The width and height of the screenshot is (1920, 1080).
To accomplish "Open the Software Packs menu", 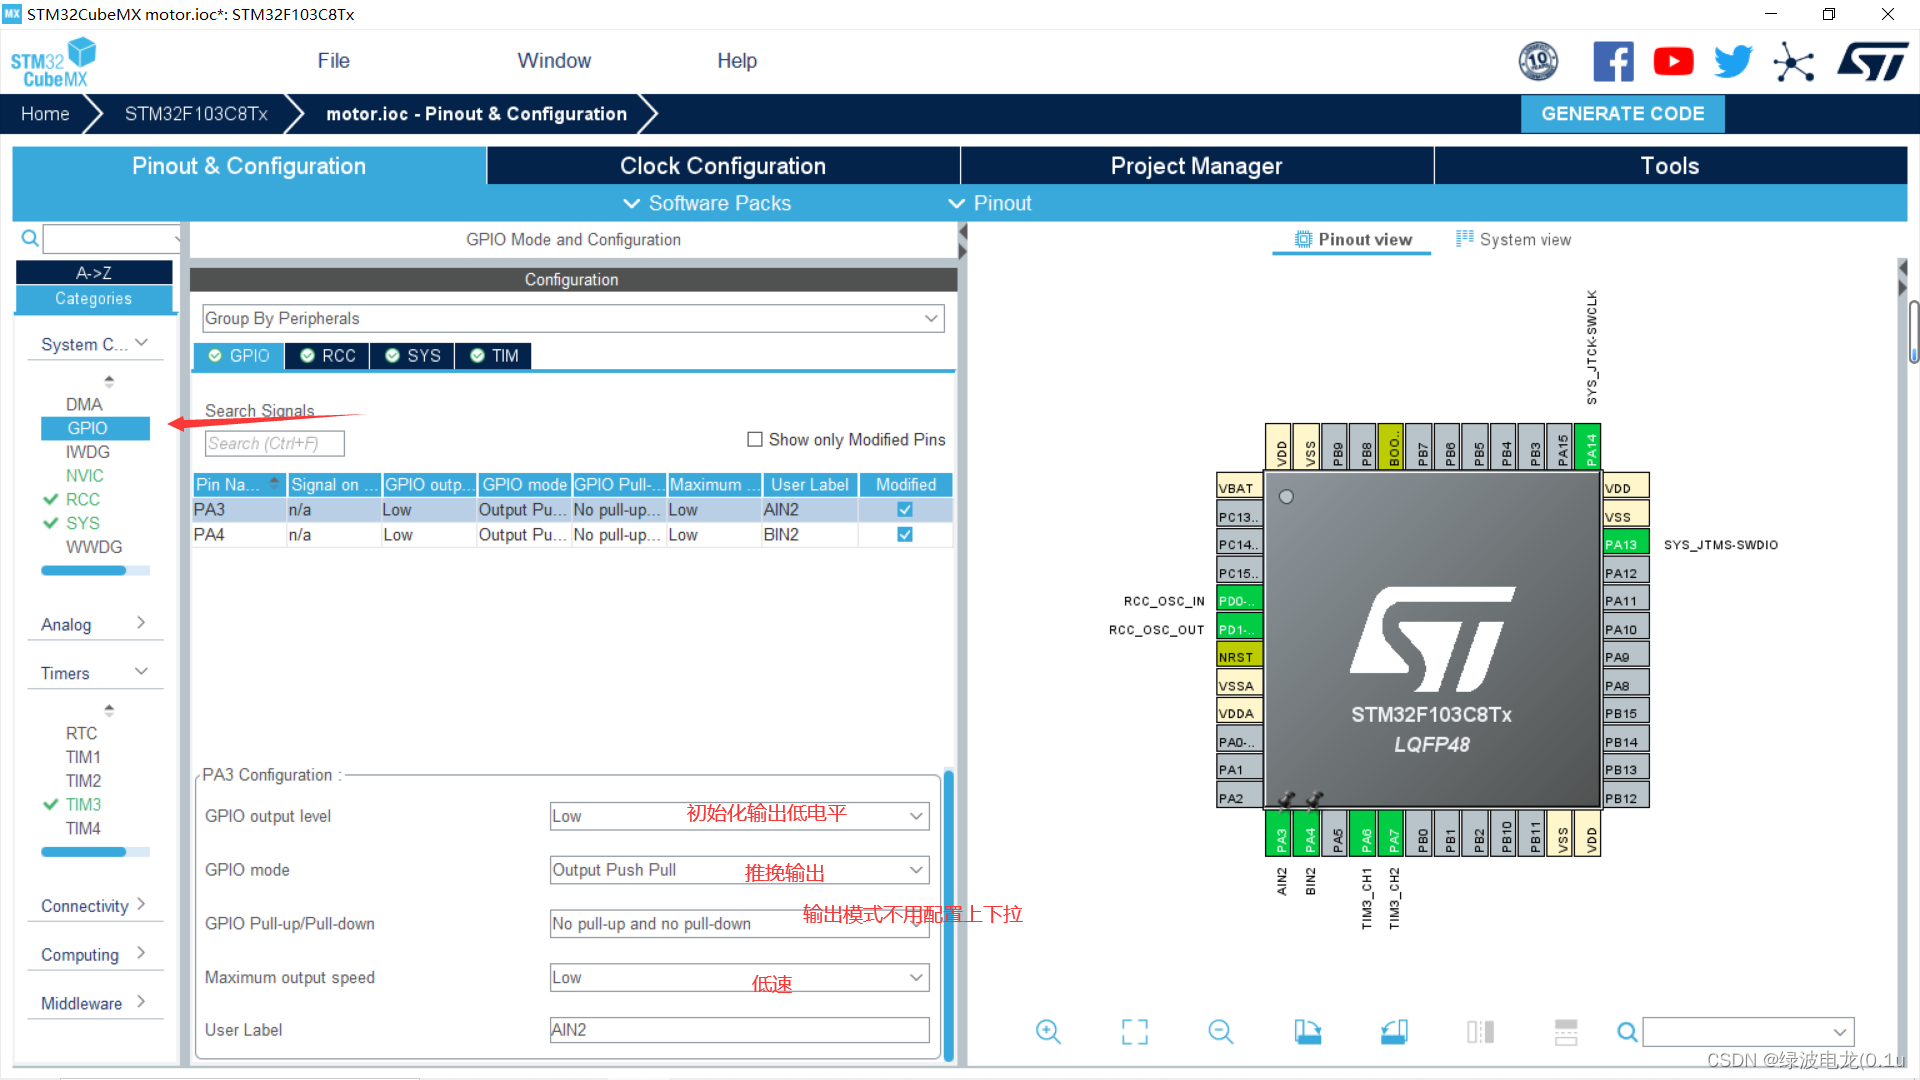I will pyautogui.click(x=707, y=203).
